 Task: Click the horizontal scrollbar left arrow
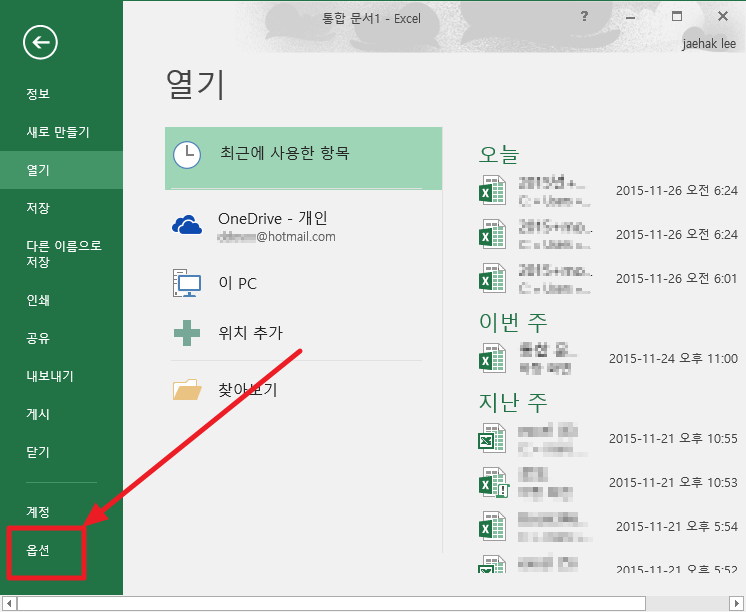coord(8,603)
